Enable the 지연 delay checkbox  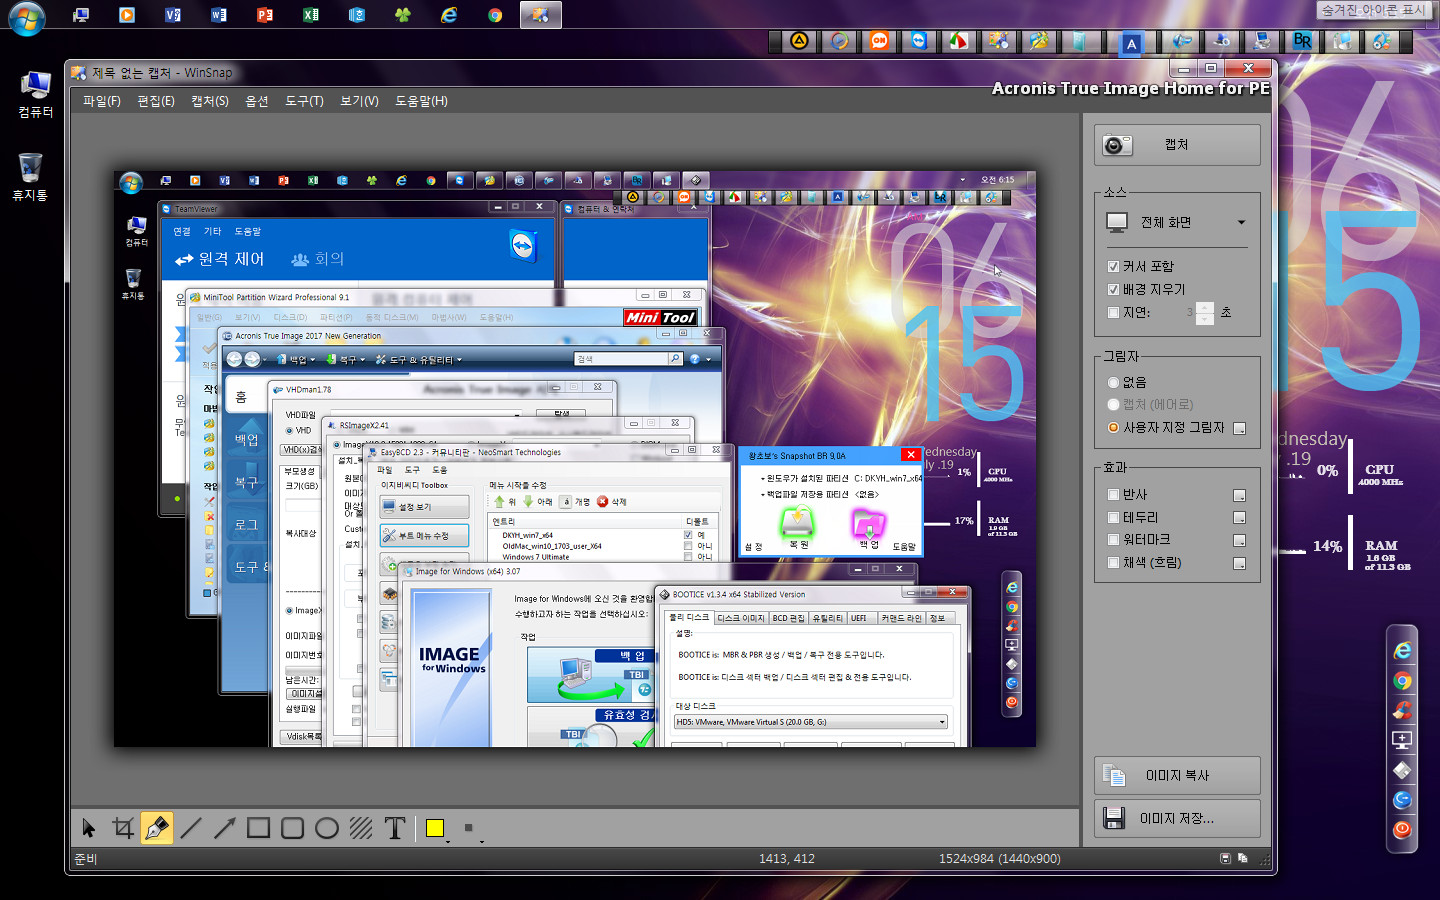tap(1113, 312)
